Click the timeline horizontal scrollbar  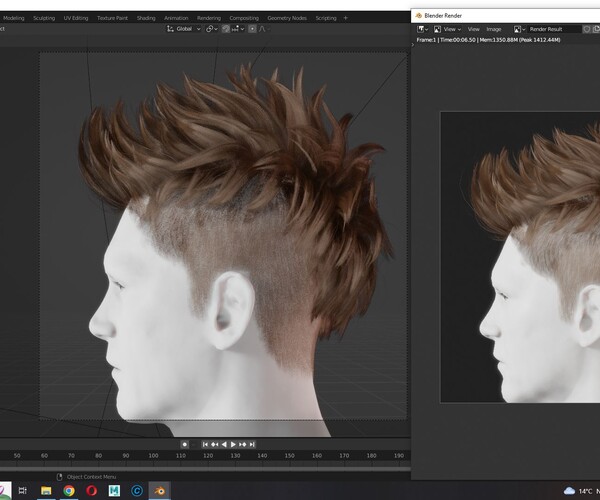pyautogui.click(x=205, y=468)
